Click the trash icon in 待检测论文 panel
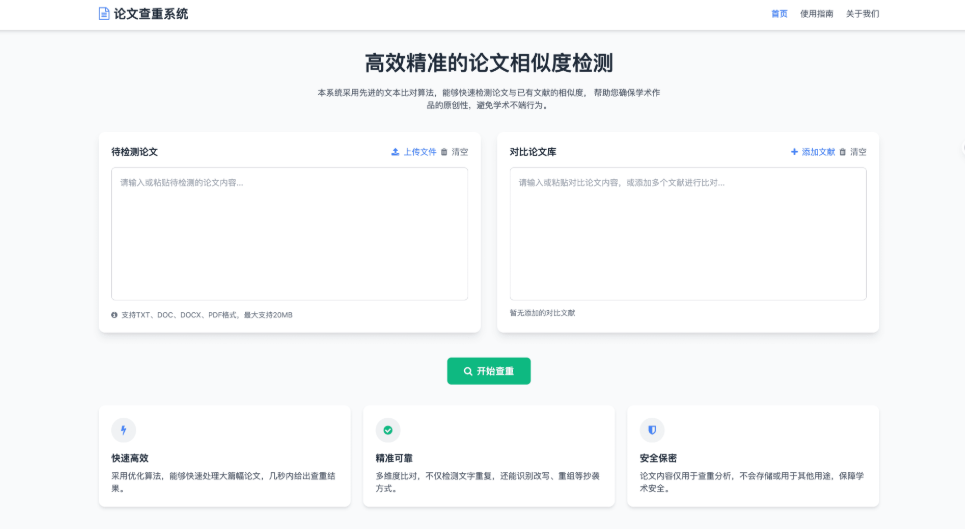965x529 pixels. point(444,152)
